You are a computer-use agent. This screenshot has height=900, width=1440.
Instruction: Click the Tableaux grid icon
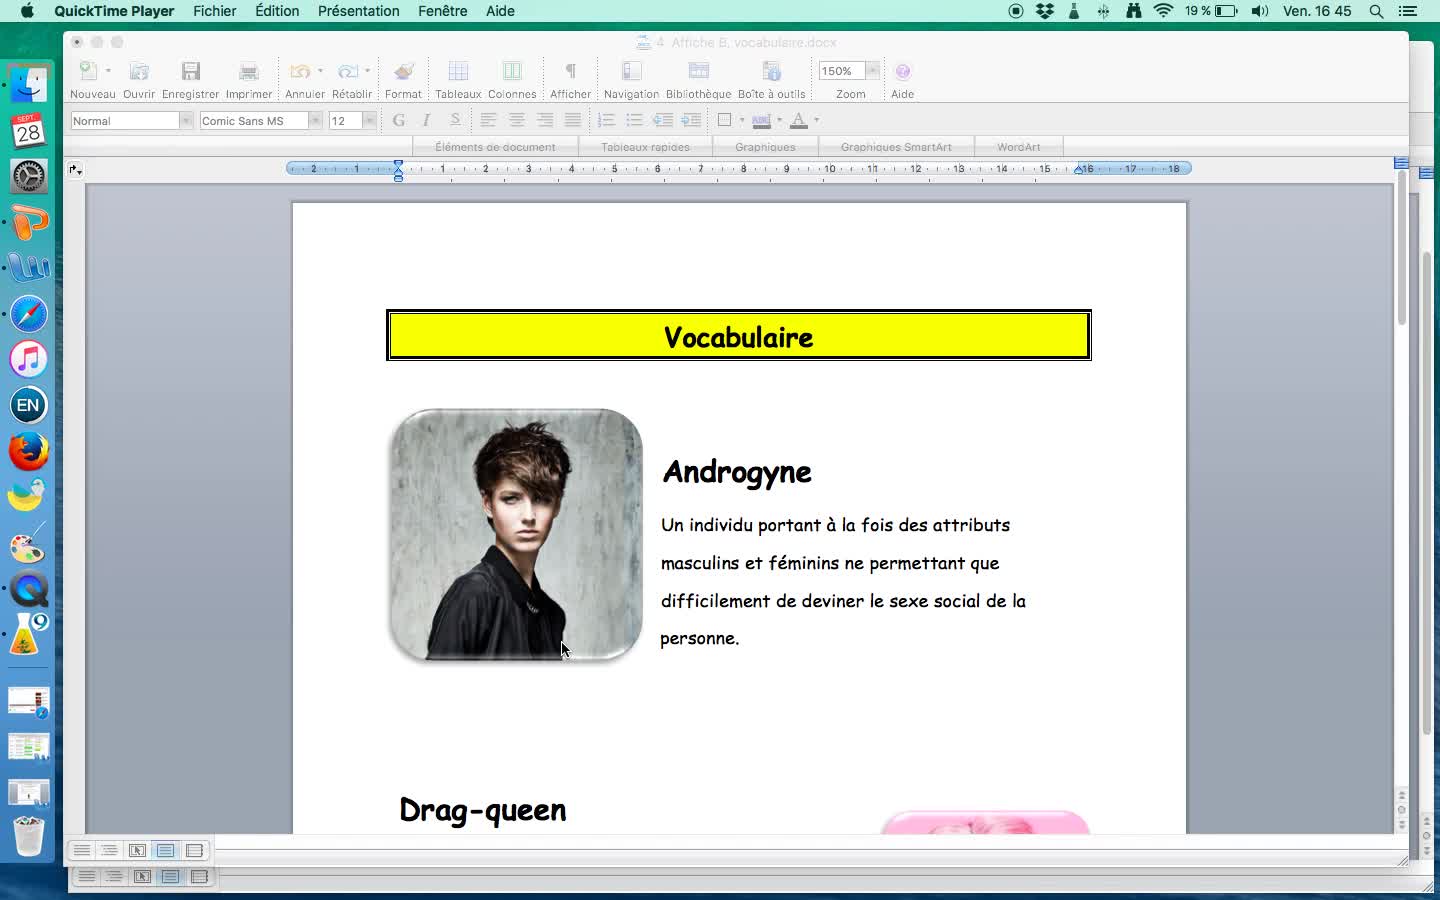coord(458,72)
